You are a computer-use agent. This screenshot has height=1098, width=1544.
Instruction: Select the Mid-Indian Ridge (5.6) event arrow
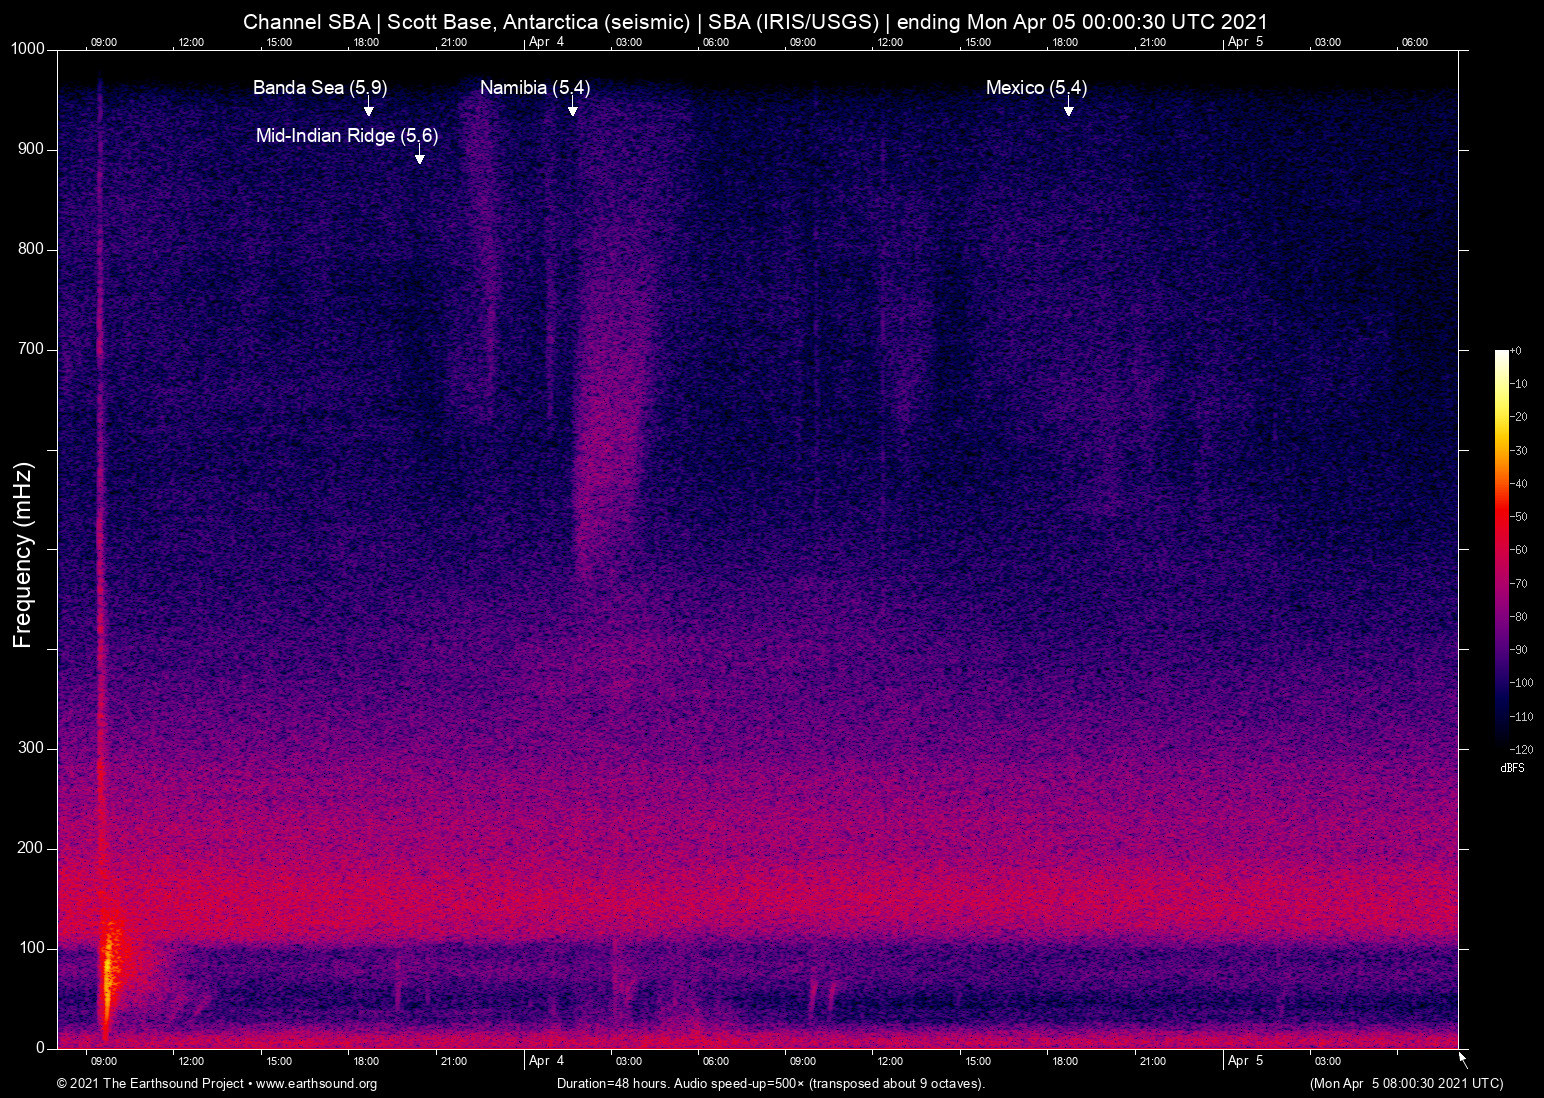(x=420, y=157)
